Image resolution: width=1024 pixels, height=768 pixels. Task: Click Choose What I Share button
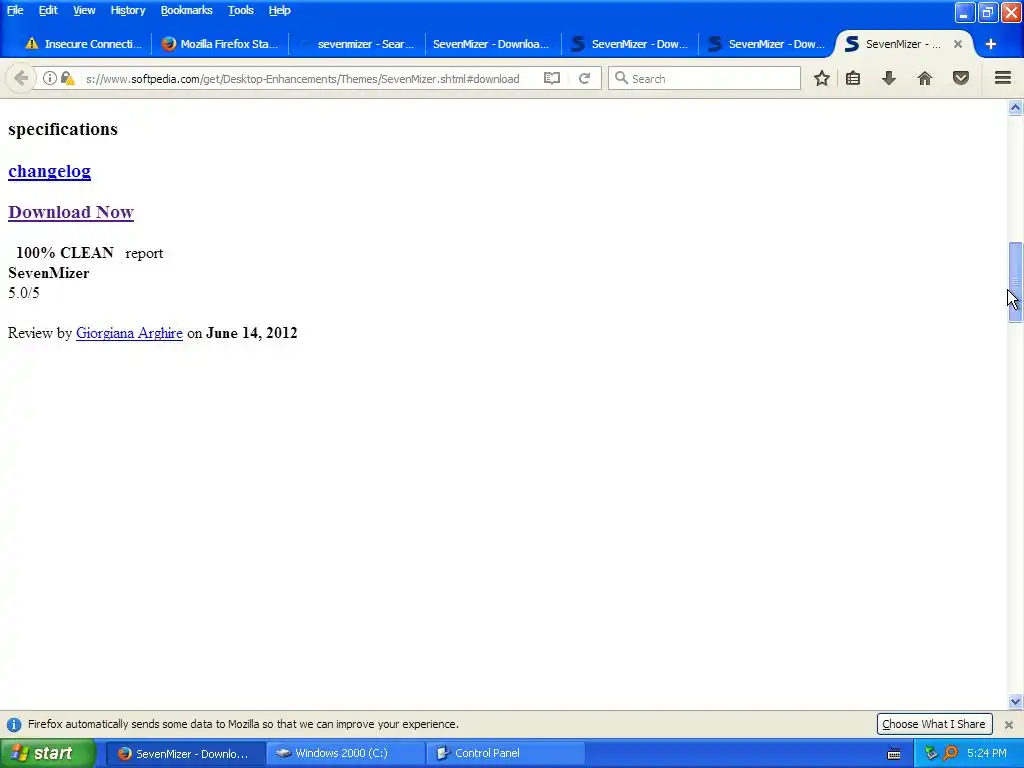coord(934,724)
